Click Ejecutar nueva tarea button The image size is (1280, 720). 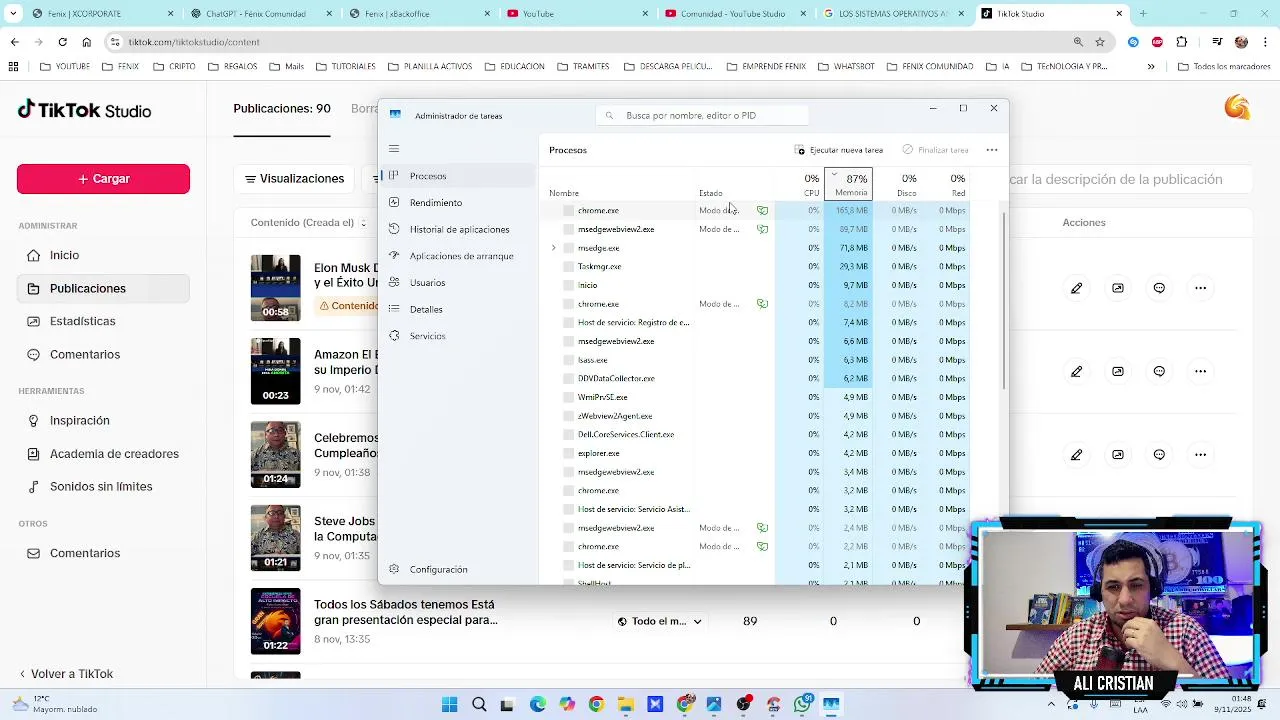point(839,150)
